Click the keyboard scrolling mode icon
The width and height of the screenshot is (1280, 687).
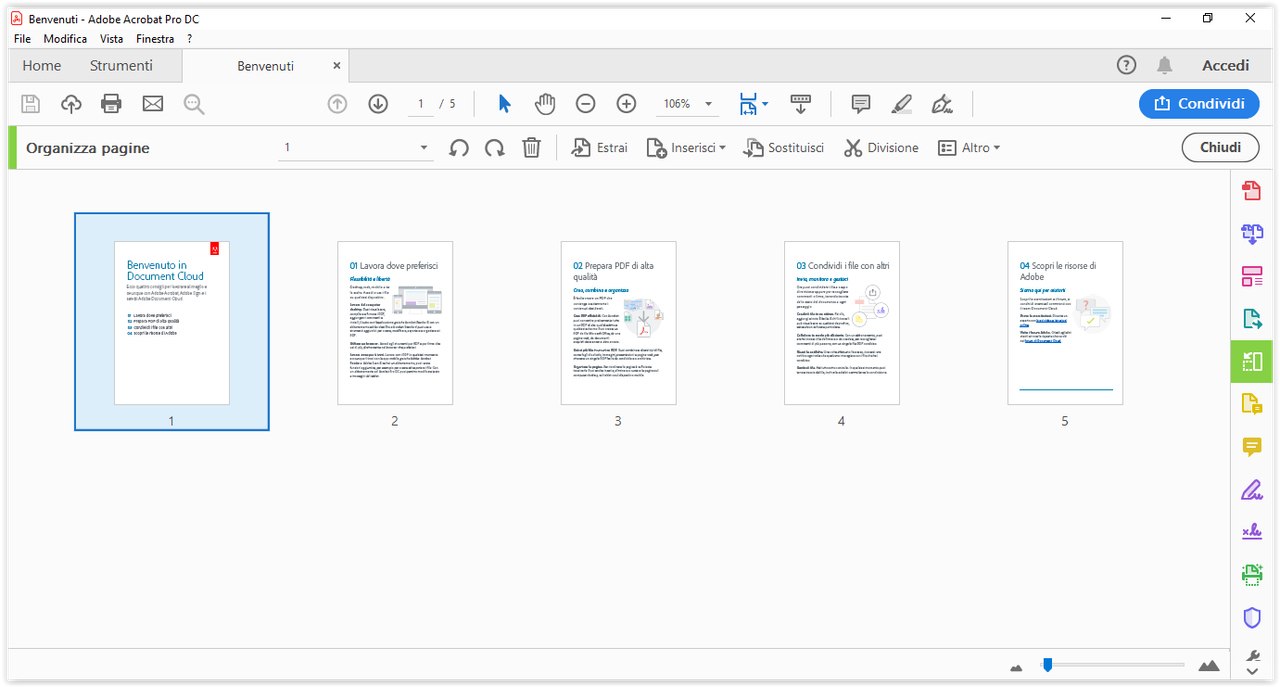800,104
